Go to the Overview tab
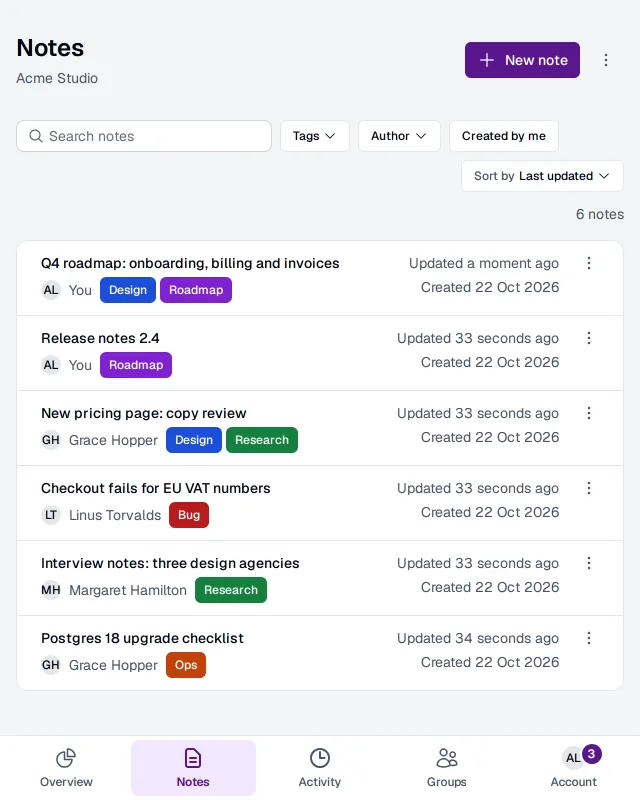The width and height of the screenshot is (640, 800). coord(66,768)
